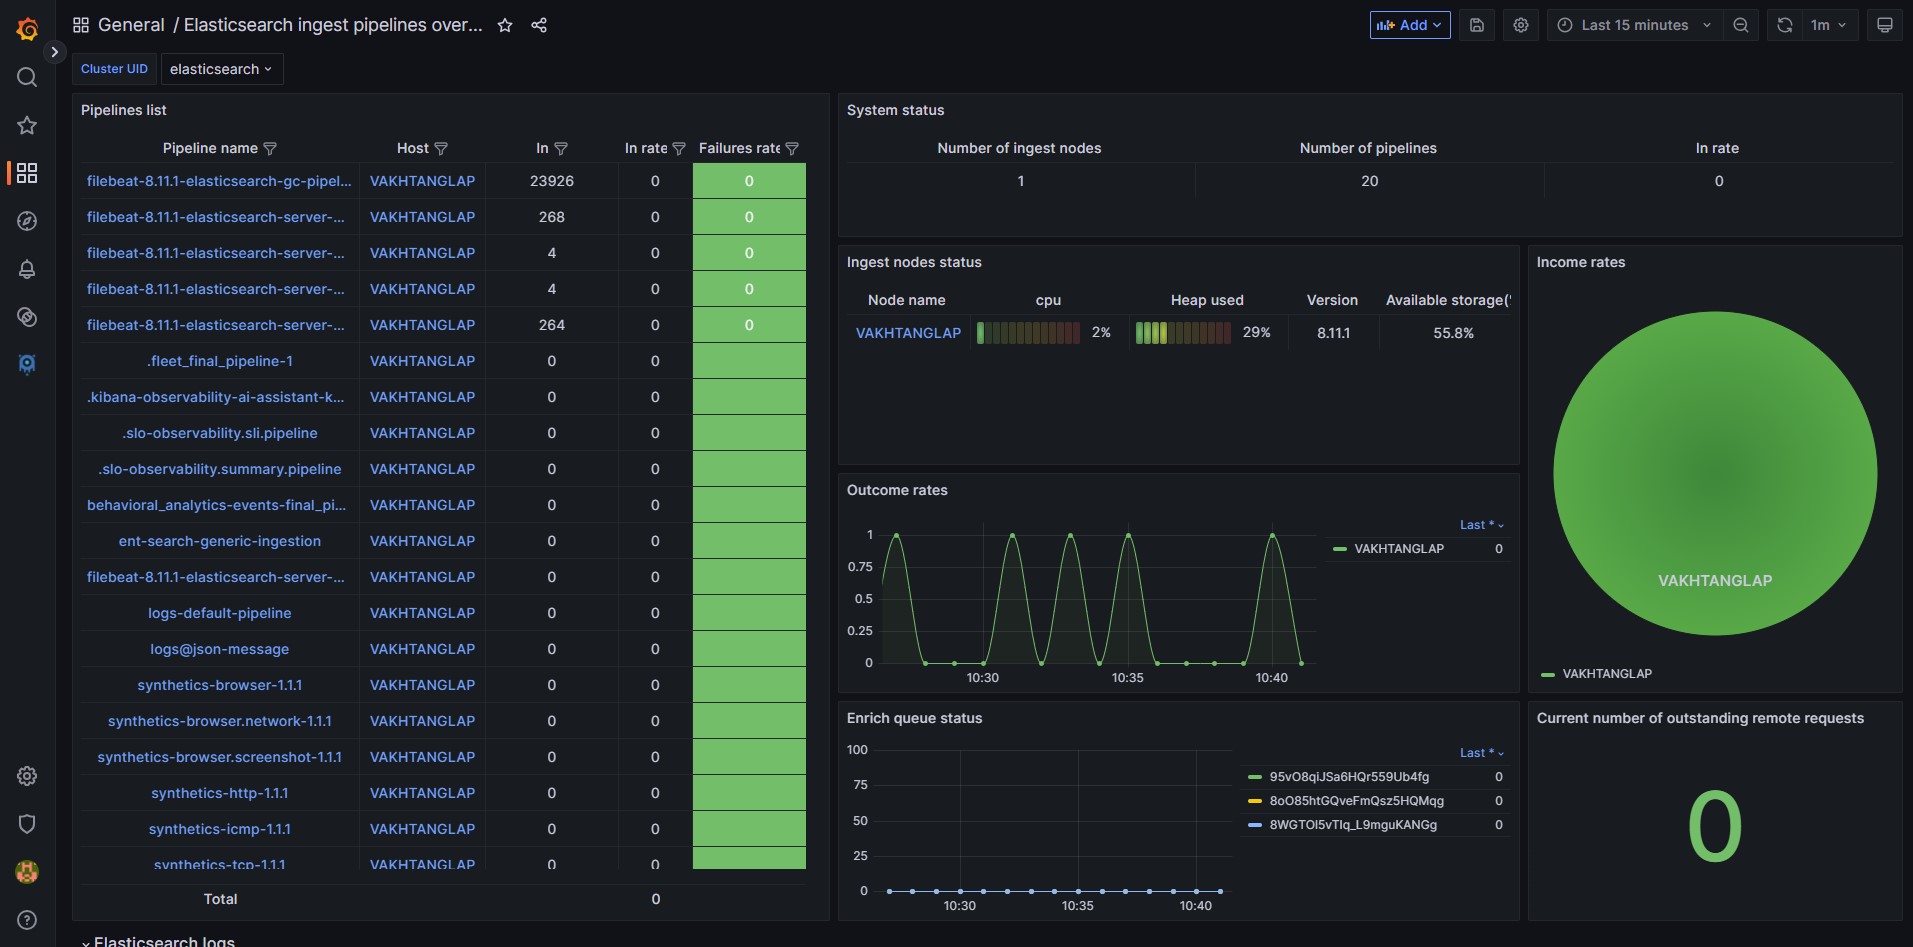Toggle 8oO85htGQveFmQsz5HQMqg series in legend
Screen dimensions: 1913x947
[1356, 801]
